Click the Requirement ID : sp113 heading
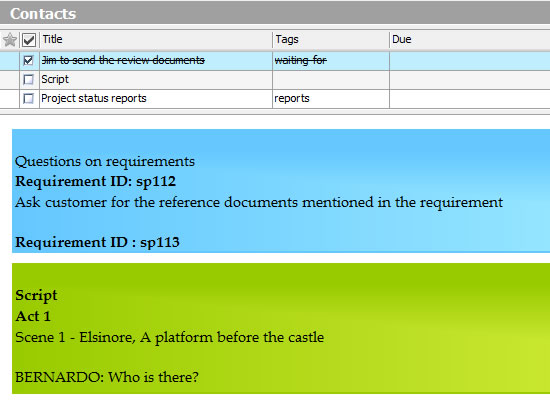The image size is (550, 416). (x=97, y=242)
